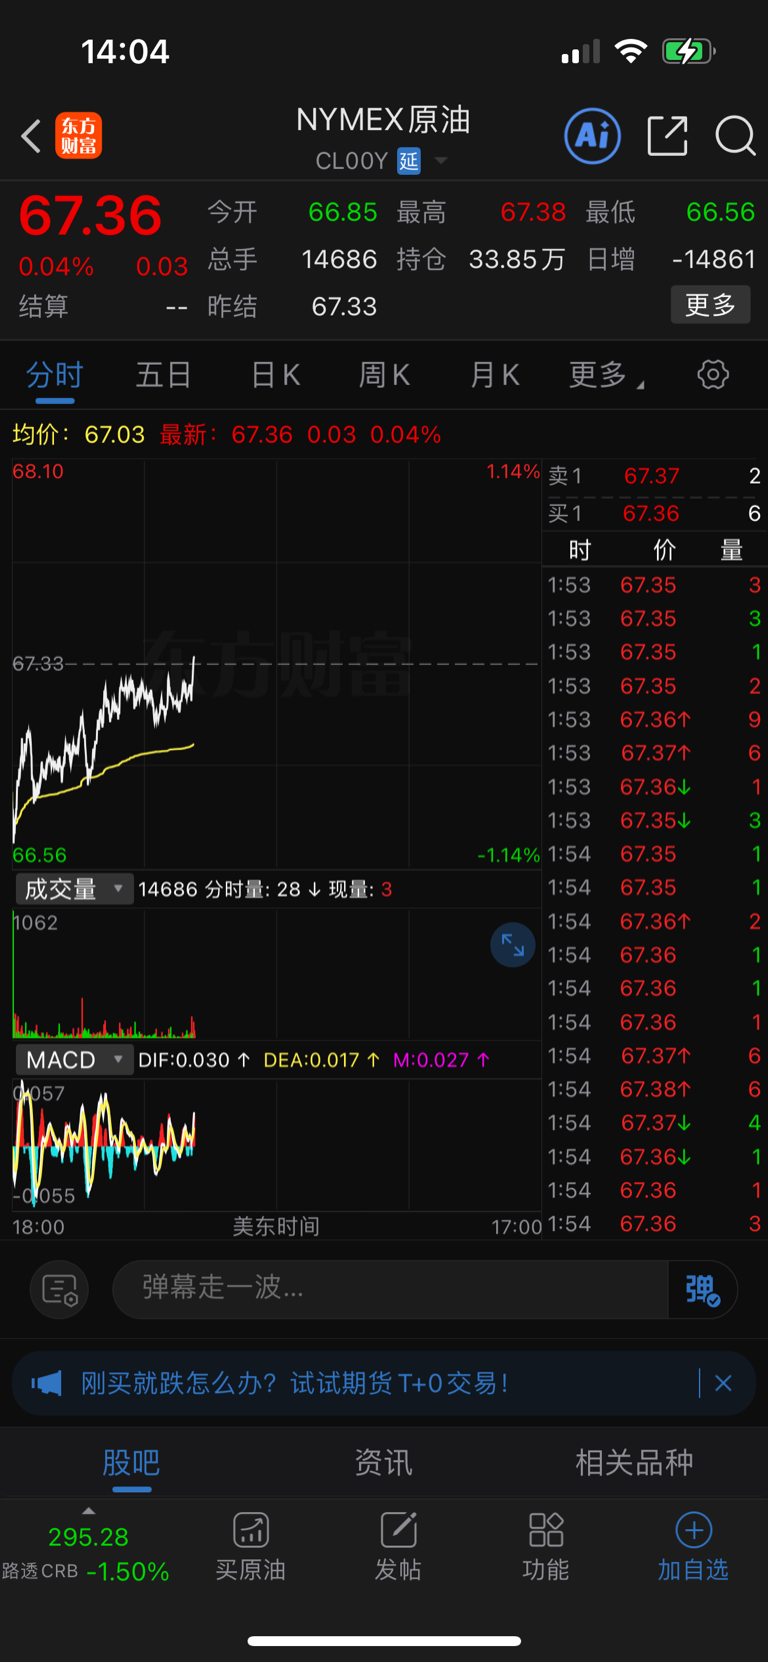Click the volume bar chart
The image size is (768, 1663).
276,973
